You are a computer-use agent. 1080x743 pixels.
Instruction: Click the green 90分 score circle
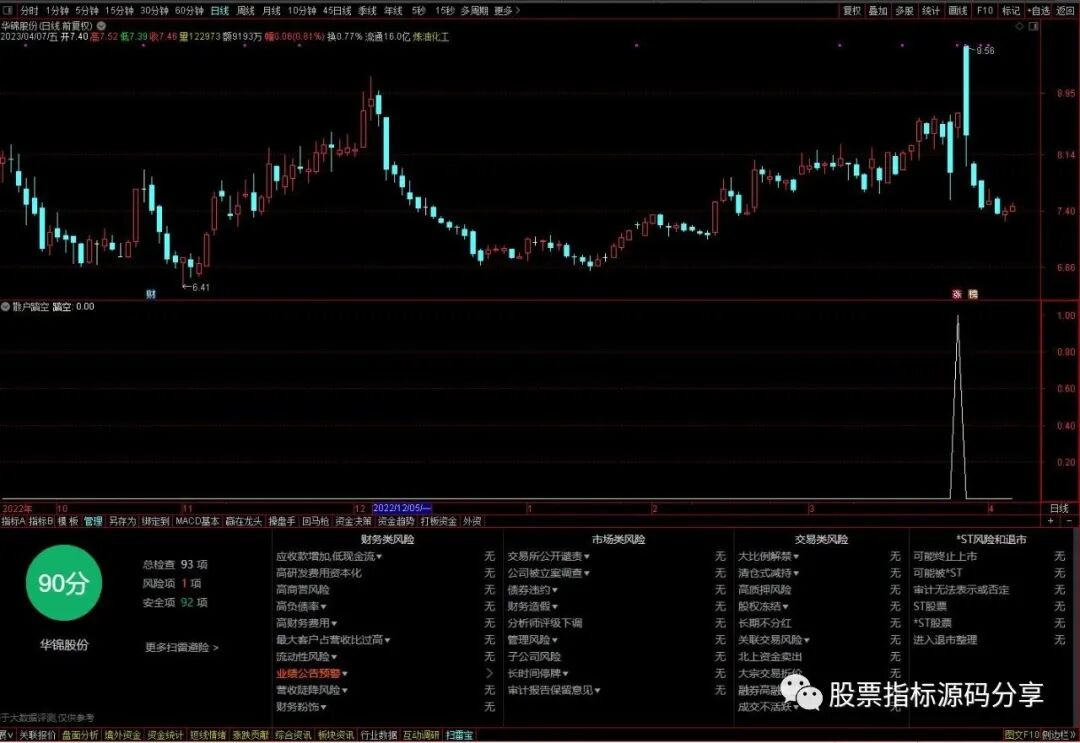(x=63, y=583)
